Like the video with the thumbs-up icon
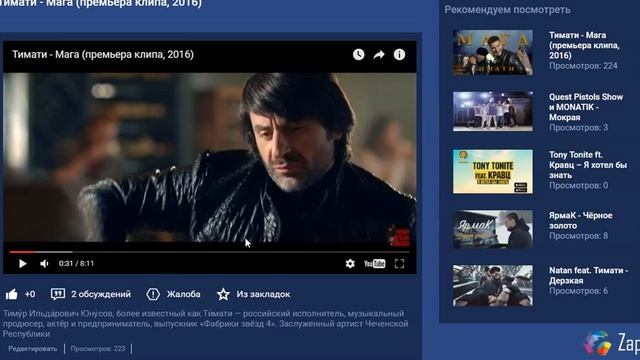Viewport: 640px width, 360px height. pos(12,294)
